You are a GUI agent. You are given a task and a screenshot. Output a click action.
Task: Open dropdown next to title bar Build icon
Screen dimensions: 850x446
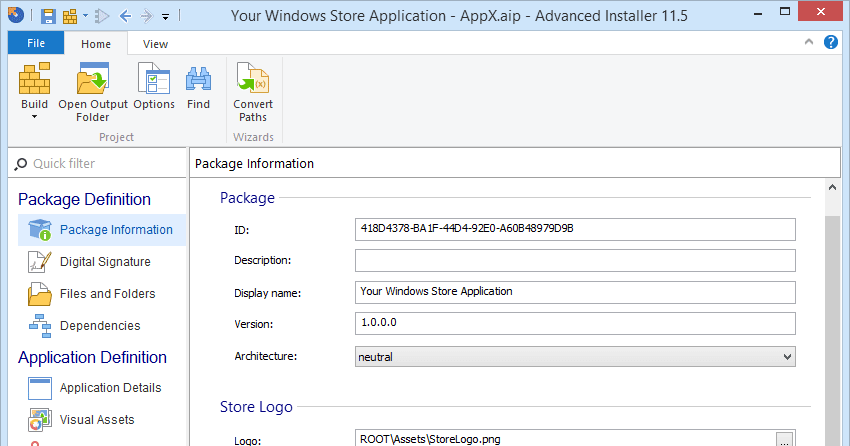point(85,16)
